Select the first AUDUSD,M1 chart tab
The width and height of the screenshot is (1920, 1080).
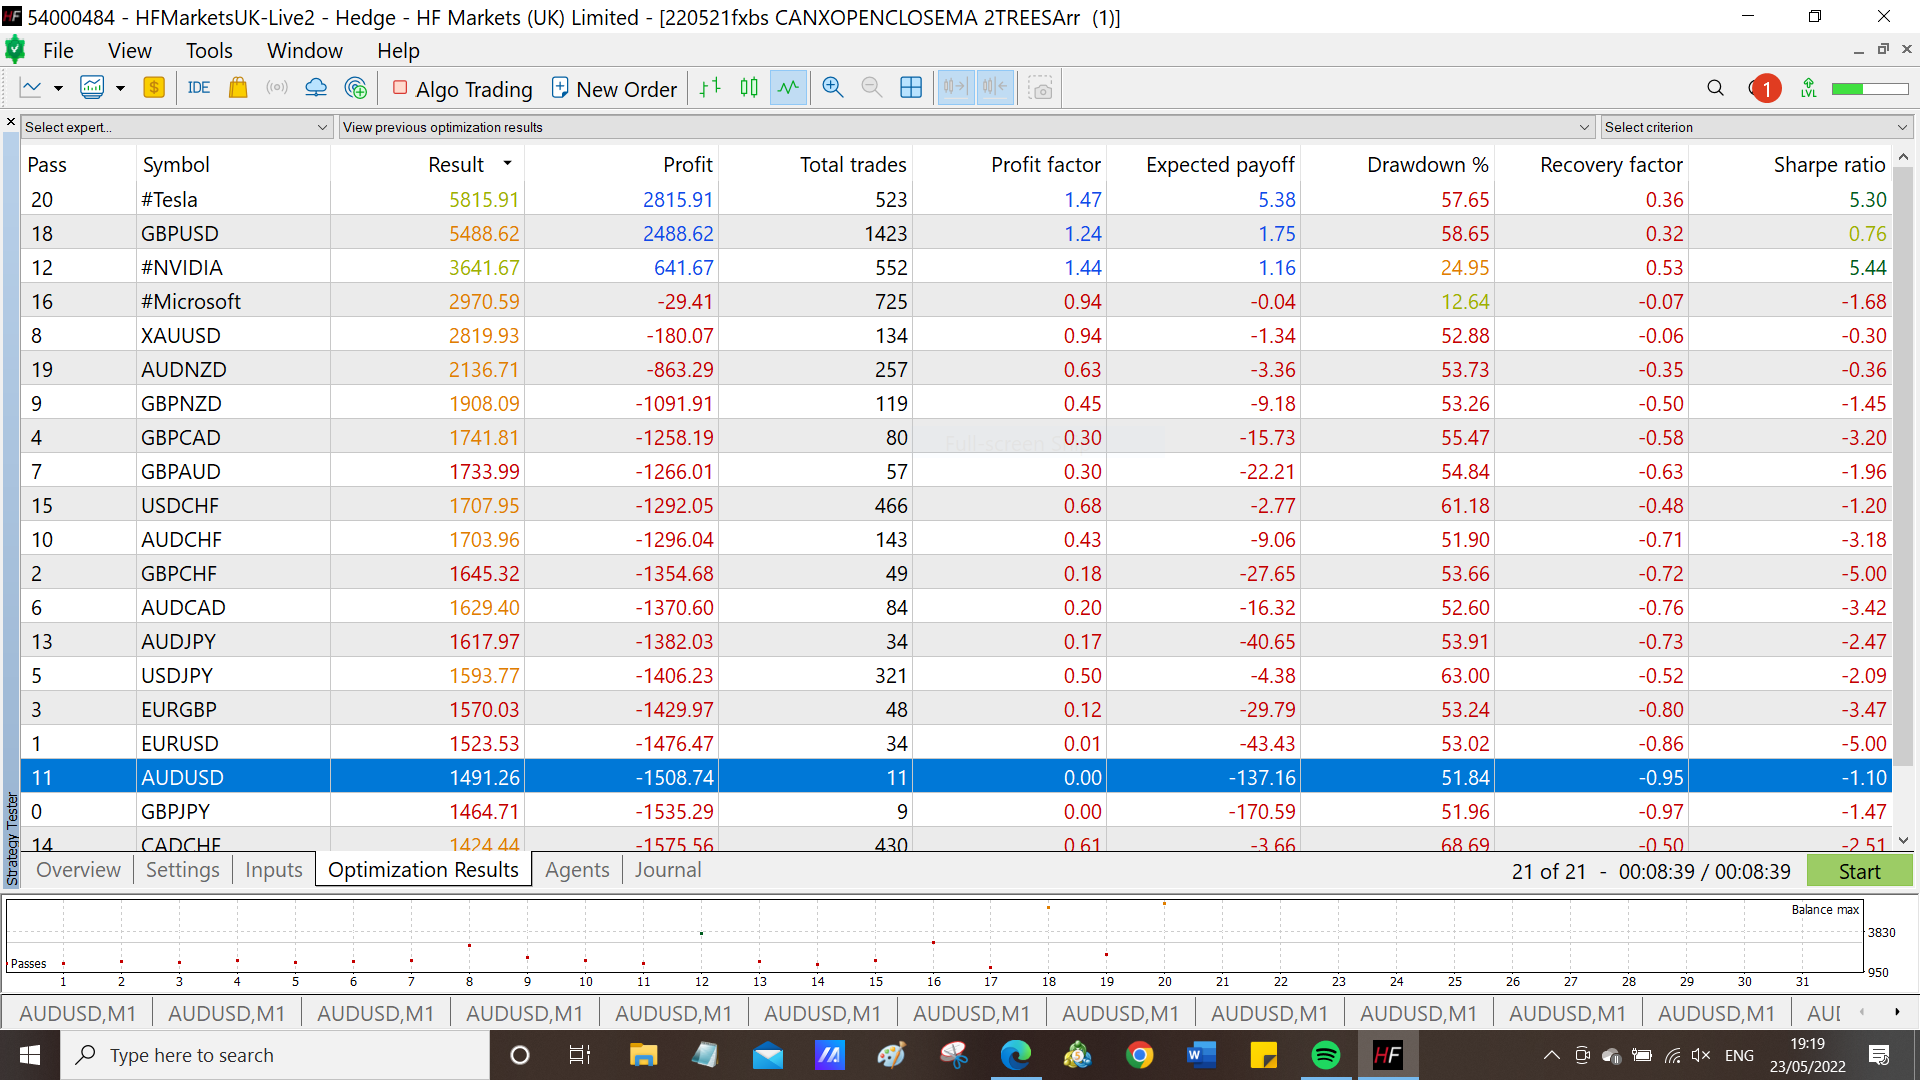click(77, 1014)
